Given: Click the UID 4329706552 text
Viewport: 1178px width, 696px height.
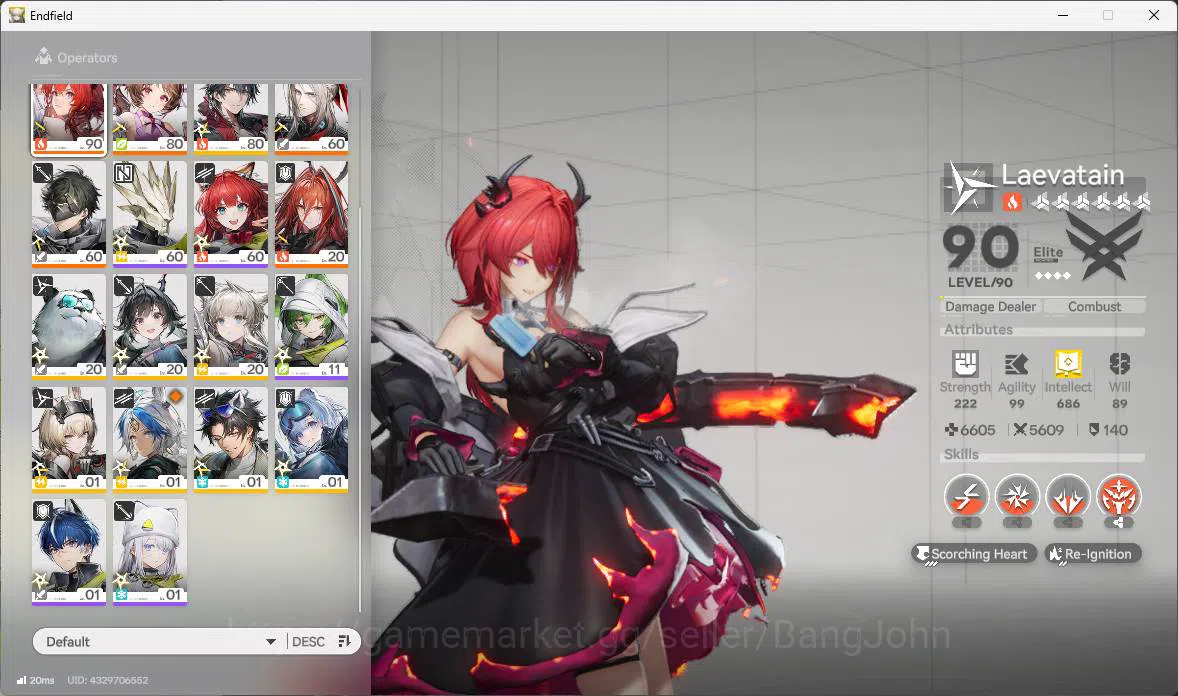Looking at the screenshot, I should coord(107,679).
